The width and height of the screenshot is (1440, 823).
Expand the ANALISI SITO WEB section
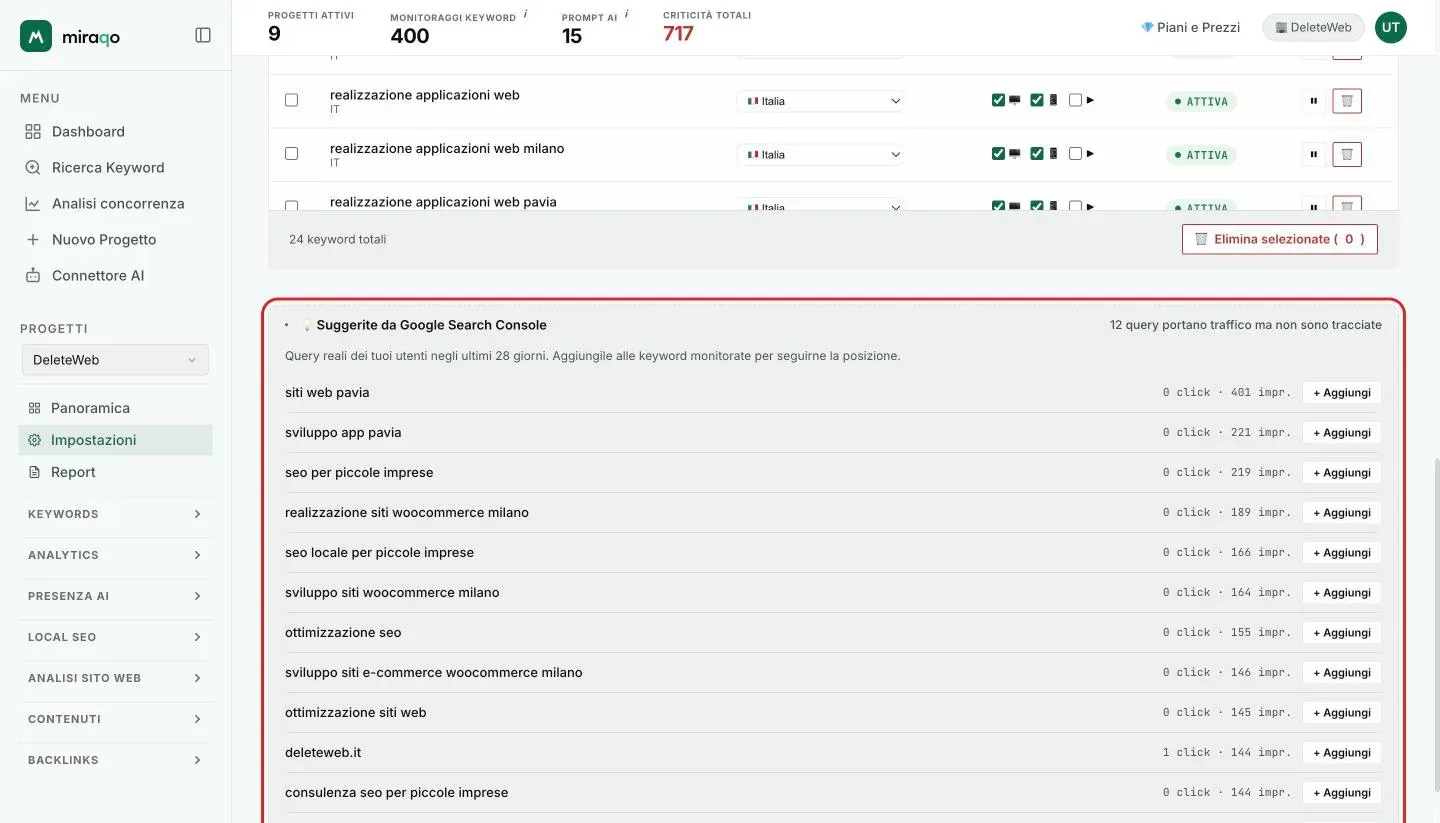pos(115,678)
